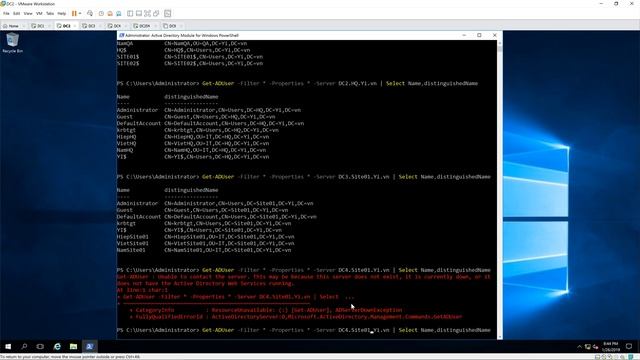This screenshot has width=640, height=360.
Task: Click the scrollbar down arrow in PowerShell
Action: pyautogui.click(x=500, y=337)
